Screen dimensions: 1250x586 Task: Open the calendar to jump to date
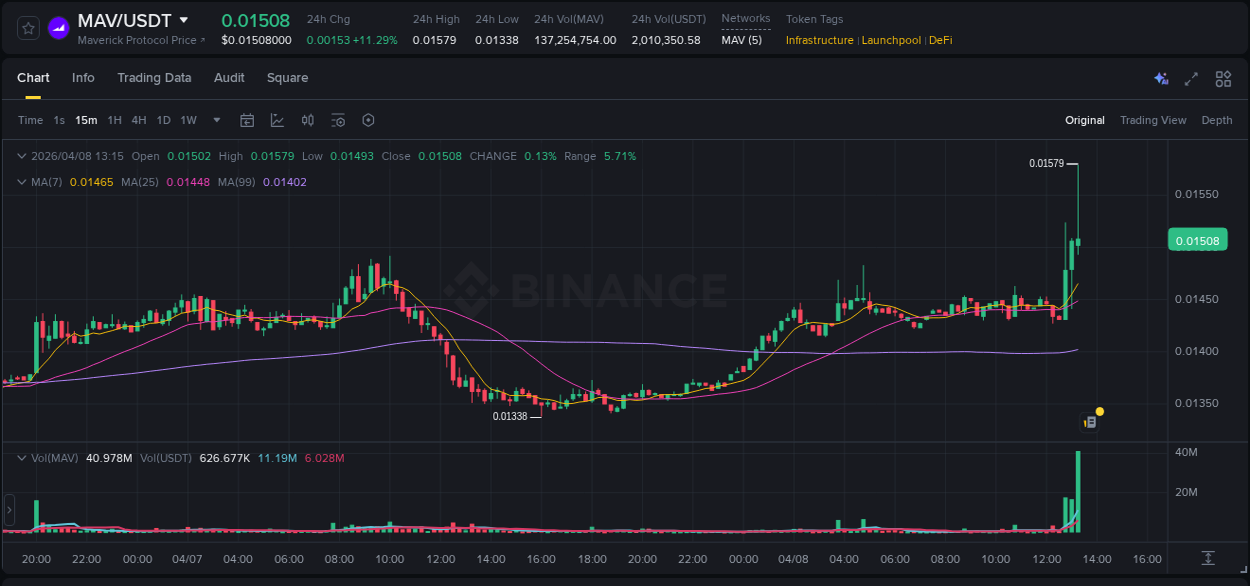(x=247, y=120)
